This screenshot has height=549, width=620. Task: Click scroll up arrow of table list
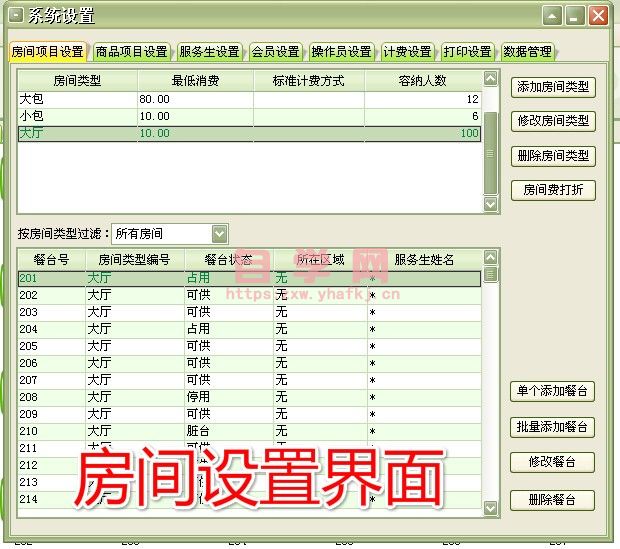[490, 260]
